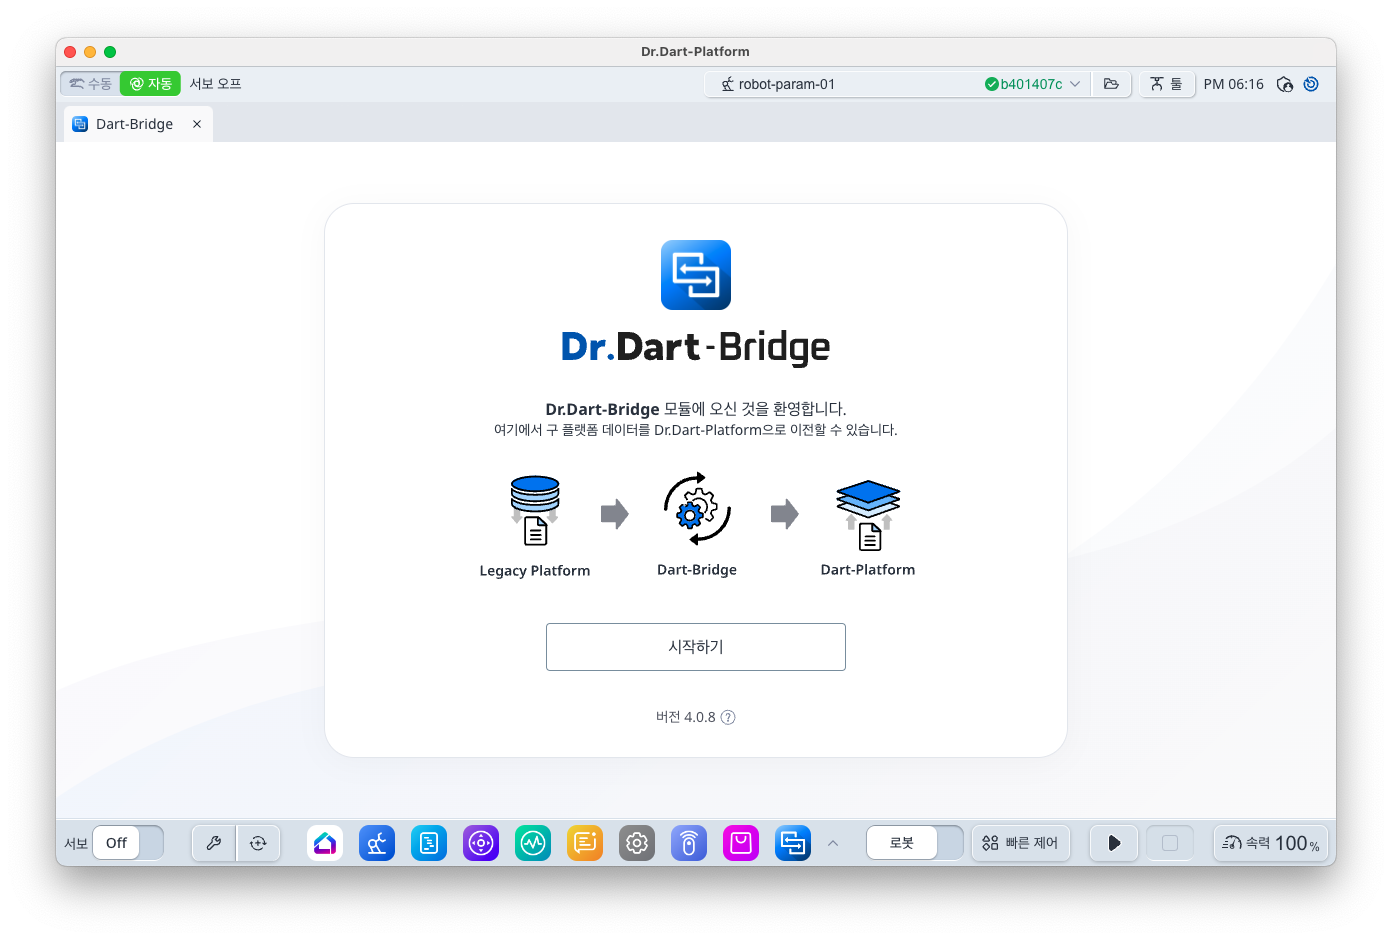
Task: Toggle the 로봇 robot switch
Action: pyautogui.click(x=914, y=843)
